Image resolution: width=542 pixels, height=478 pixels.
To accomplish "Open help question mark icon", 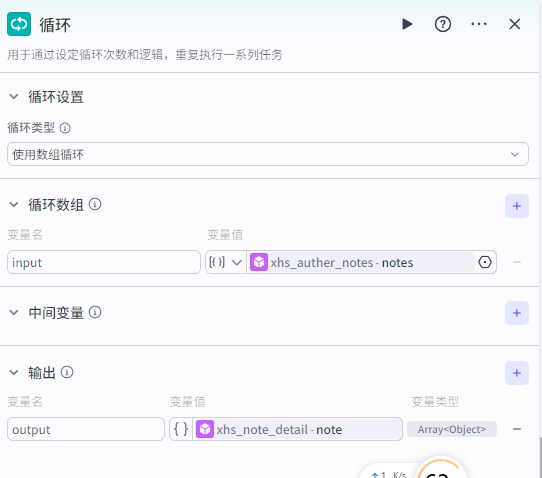I will (x=443, y=24).
